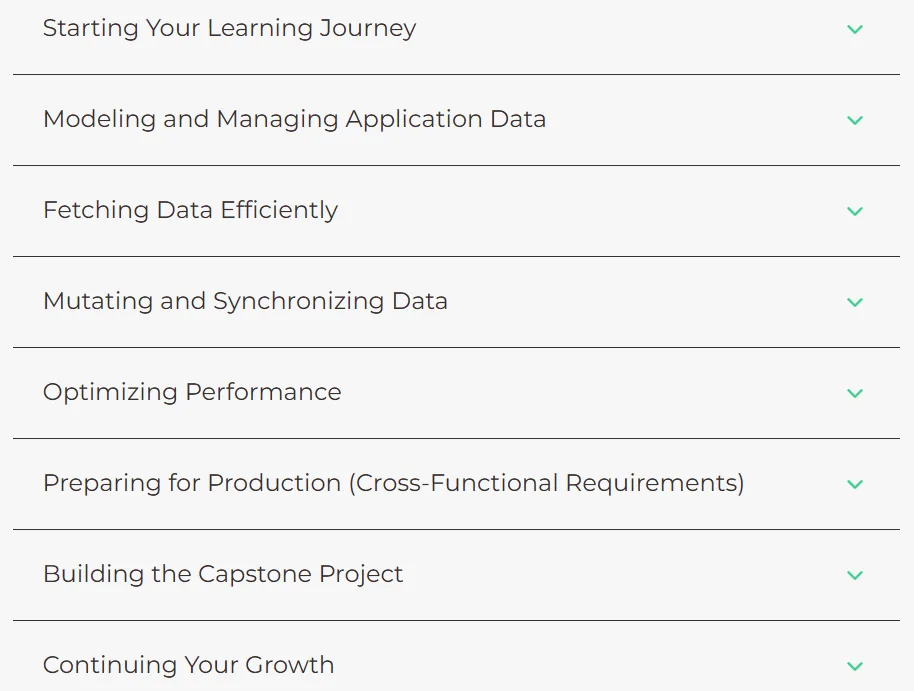The height and width of the screenshot is (691, 914).
Task: Open the Optimizing Performance section title
Action: (192, 392)
